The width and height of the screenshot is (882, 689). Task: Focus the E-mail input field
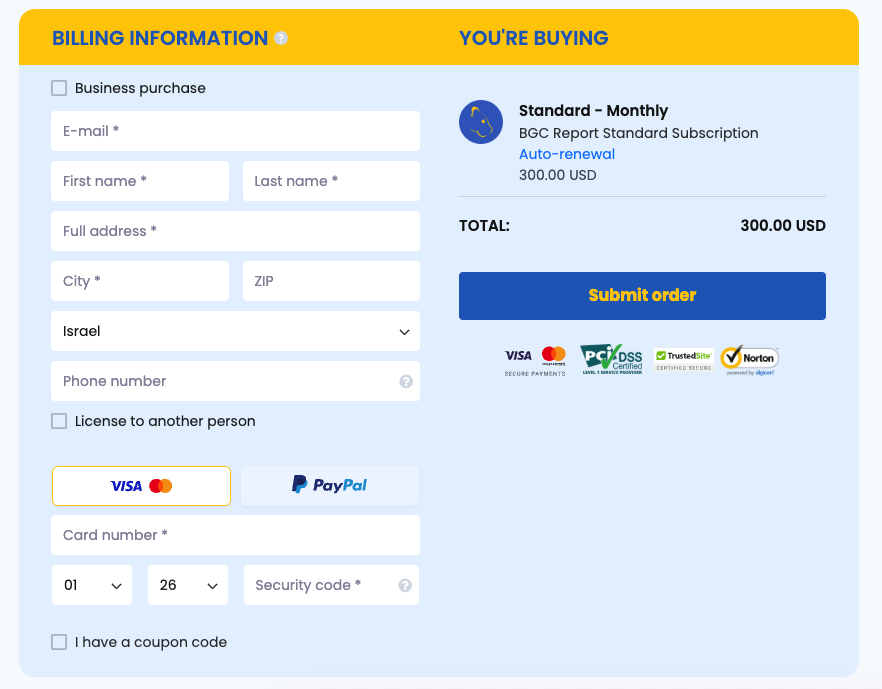tap(235, 131)
